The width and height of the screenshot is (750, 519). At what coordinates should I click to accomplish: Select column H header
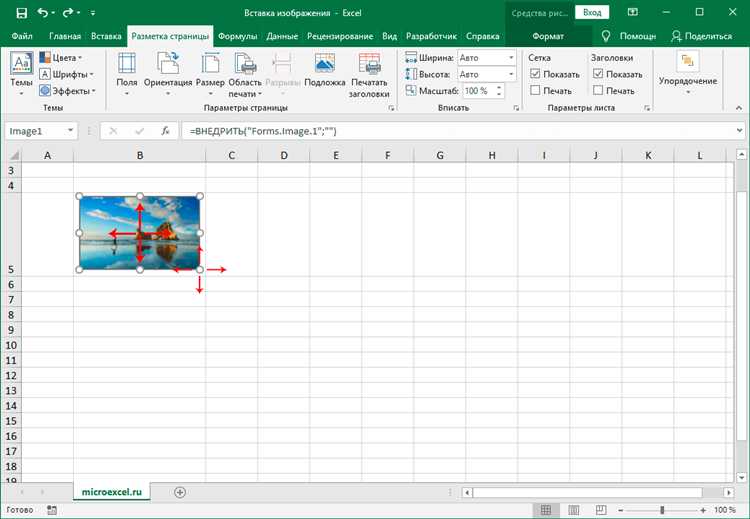(x=492, y=155)
